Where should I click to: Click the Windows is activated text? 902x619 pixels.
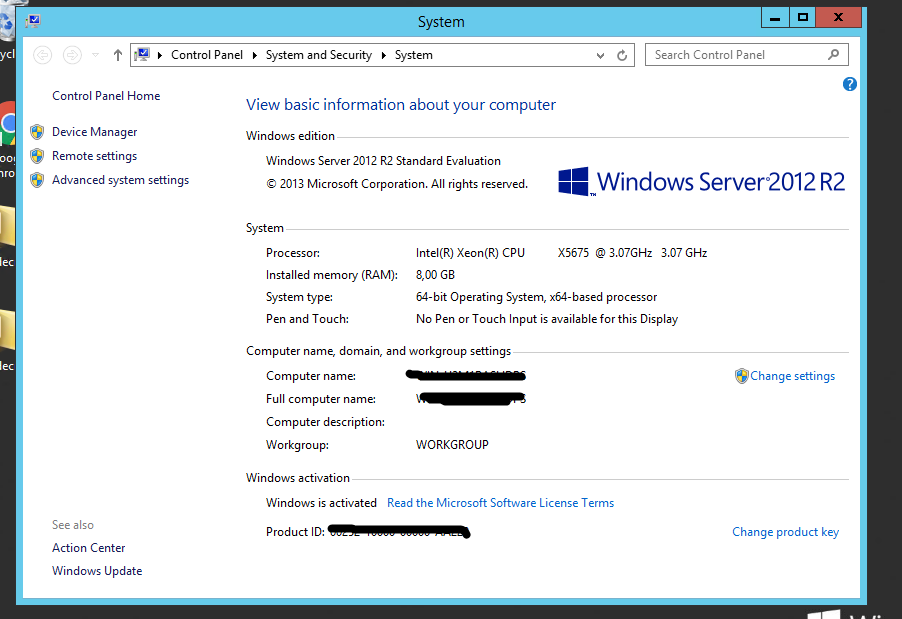click(x=321, y=503)
